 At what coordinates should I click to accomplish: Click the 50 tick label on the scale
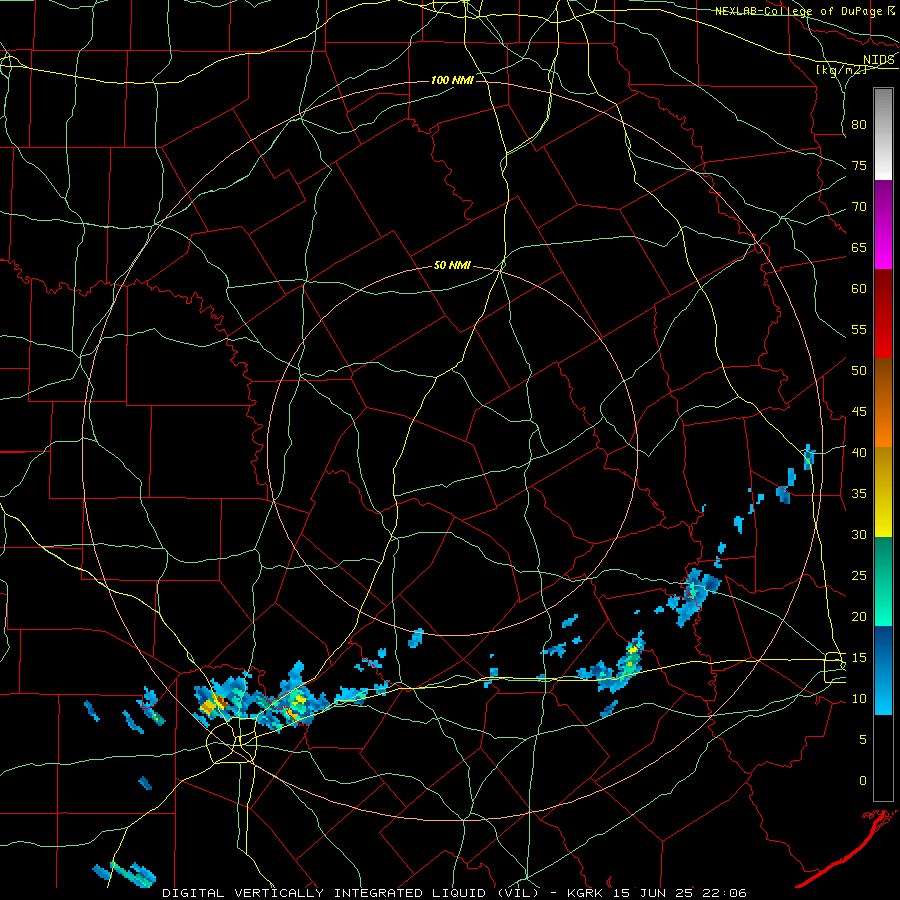tap(859, 370)
